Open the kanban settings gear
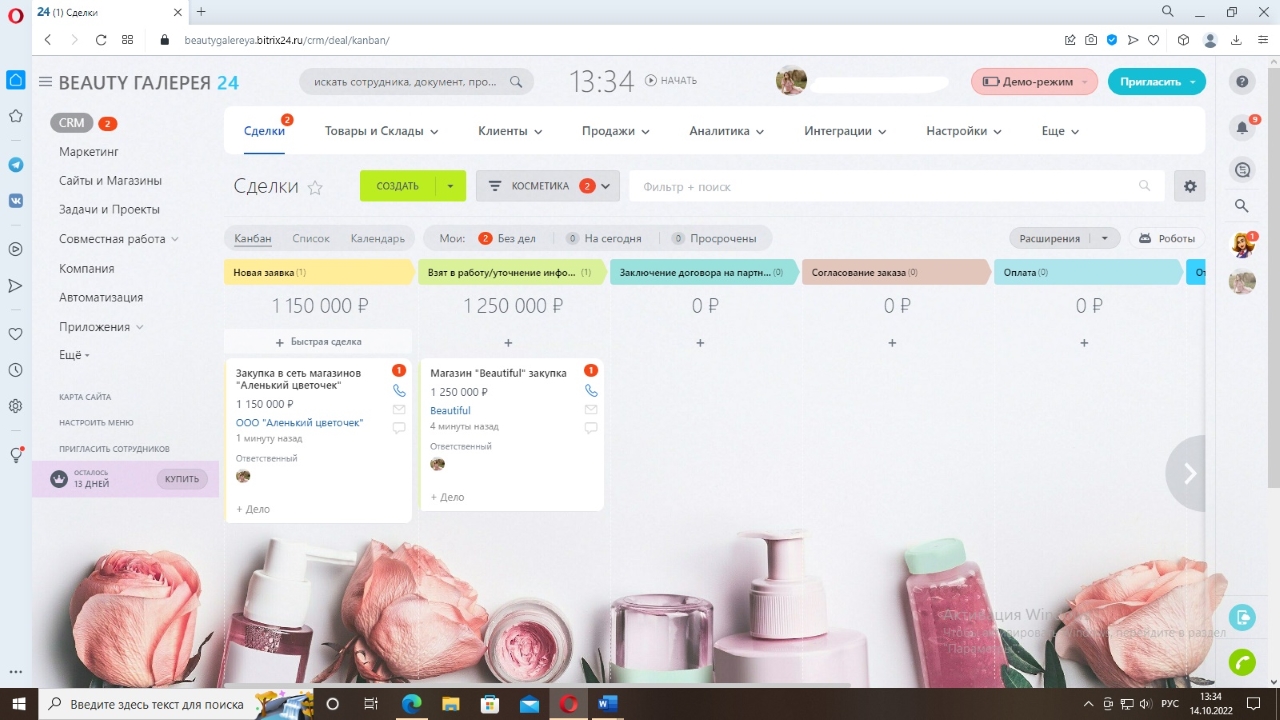The height and width of the screenshot is (720, 1280). pos(1190,186)
